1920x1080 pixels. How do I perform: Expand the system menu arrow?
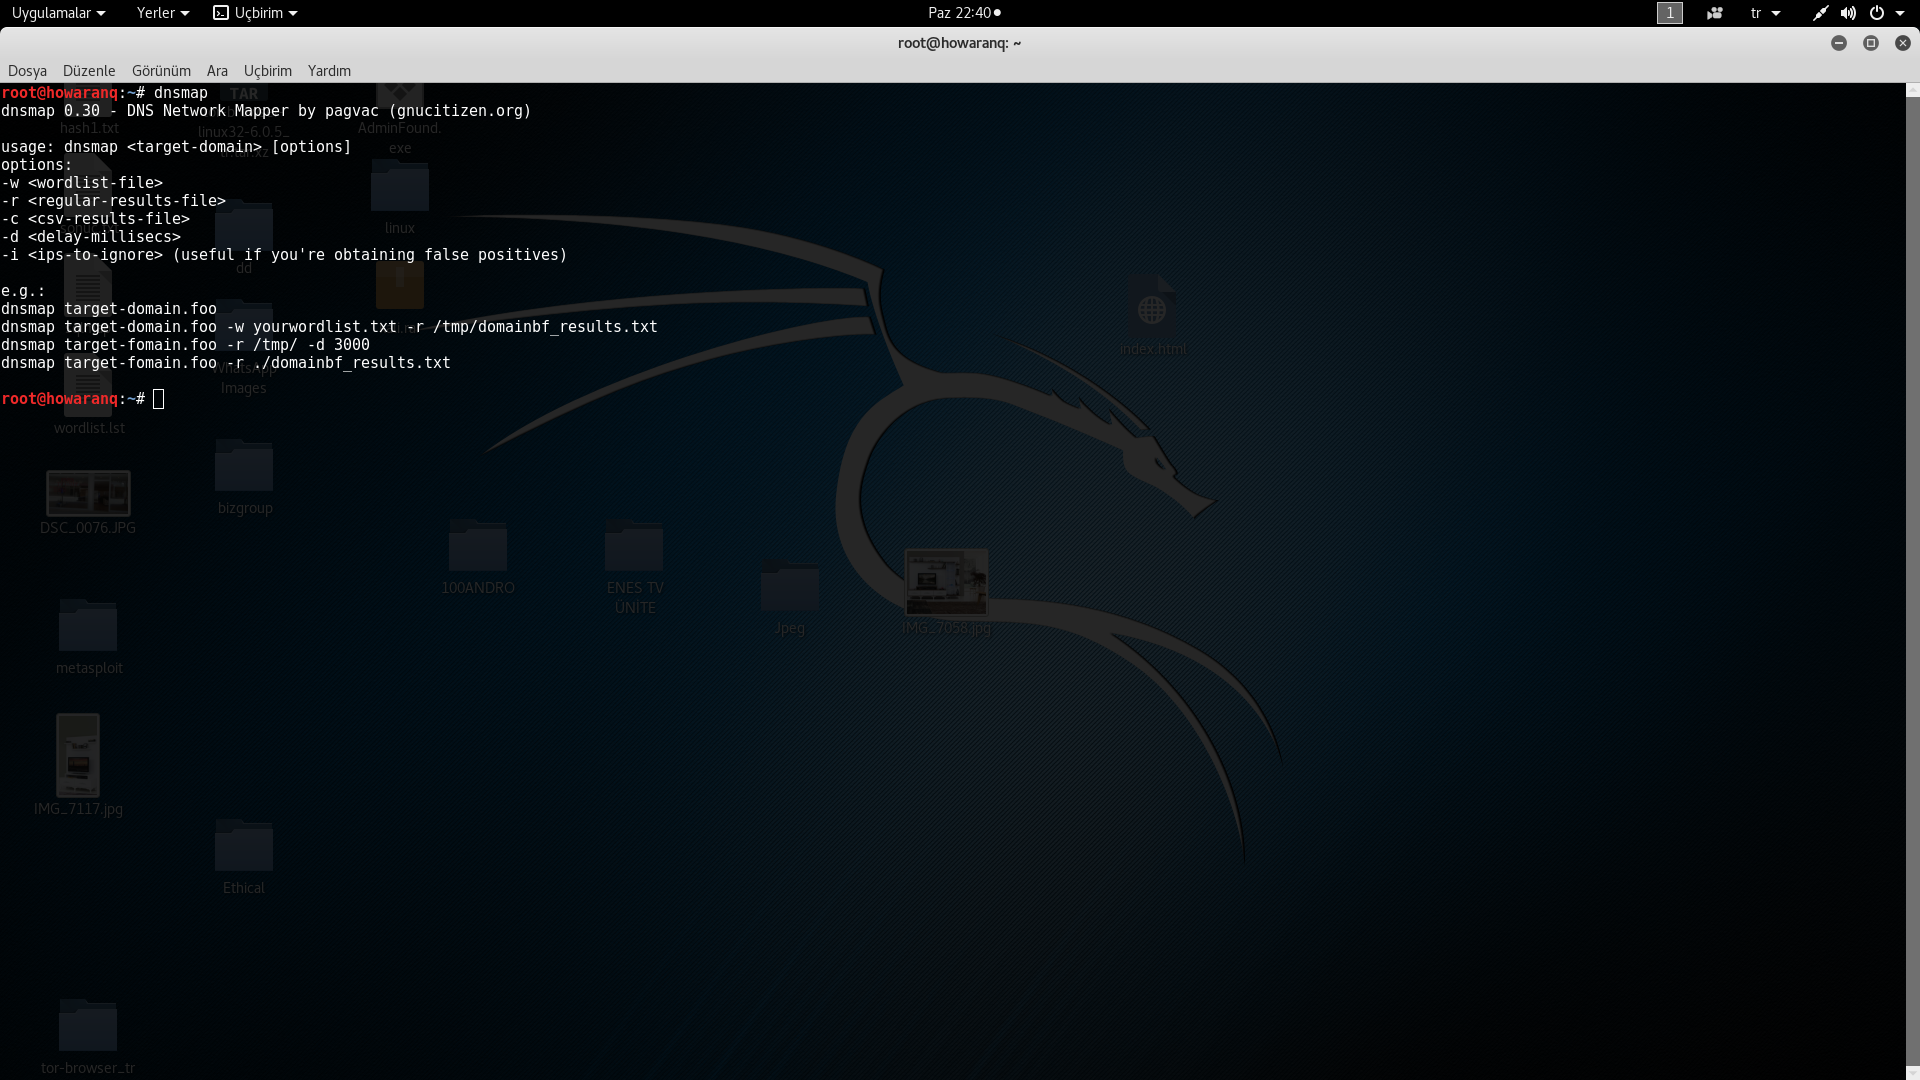1900,13
